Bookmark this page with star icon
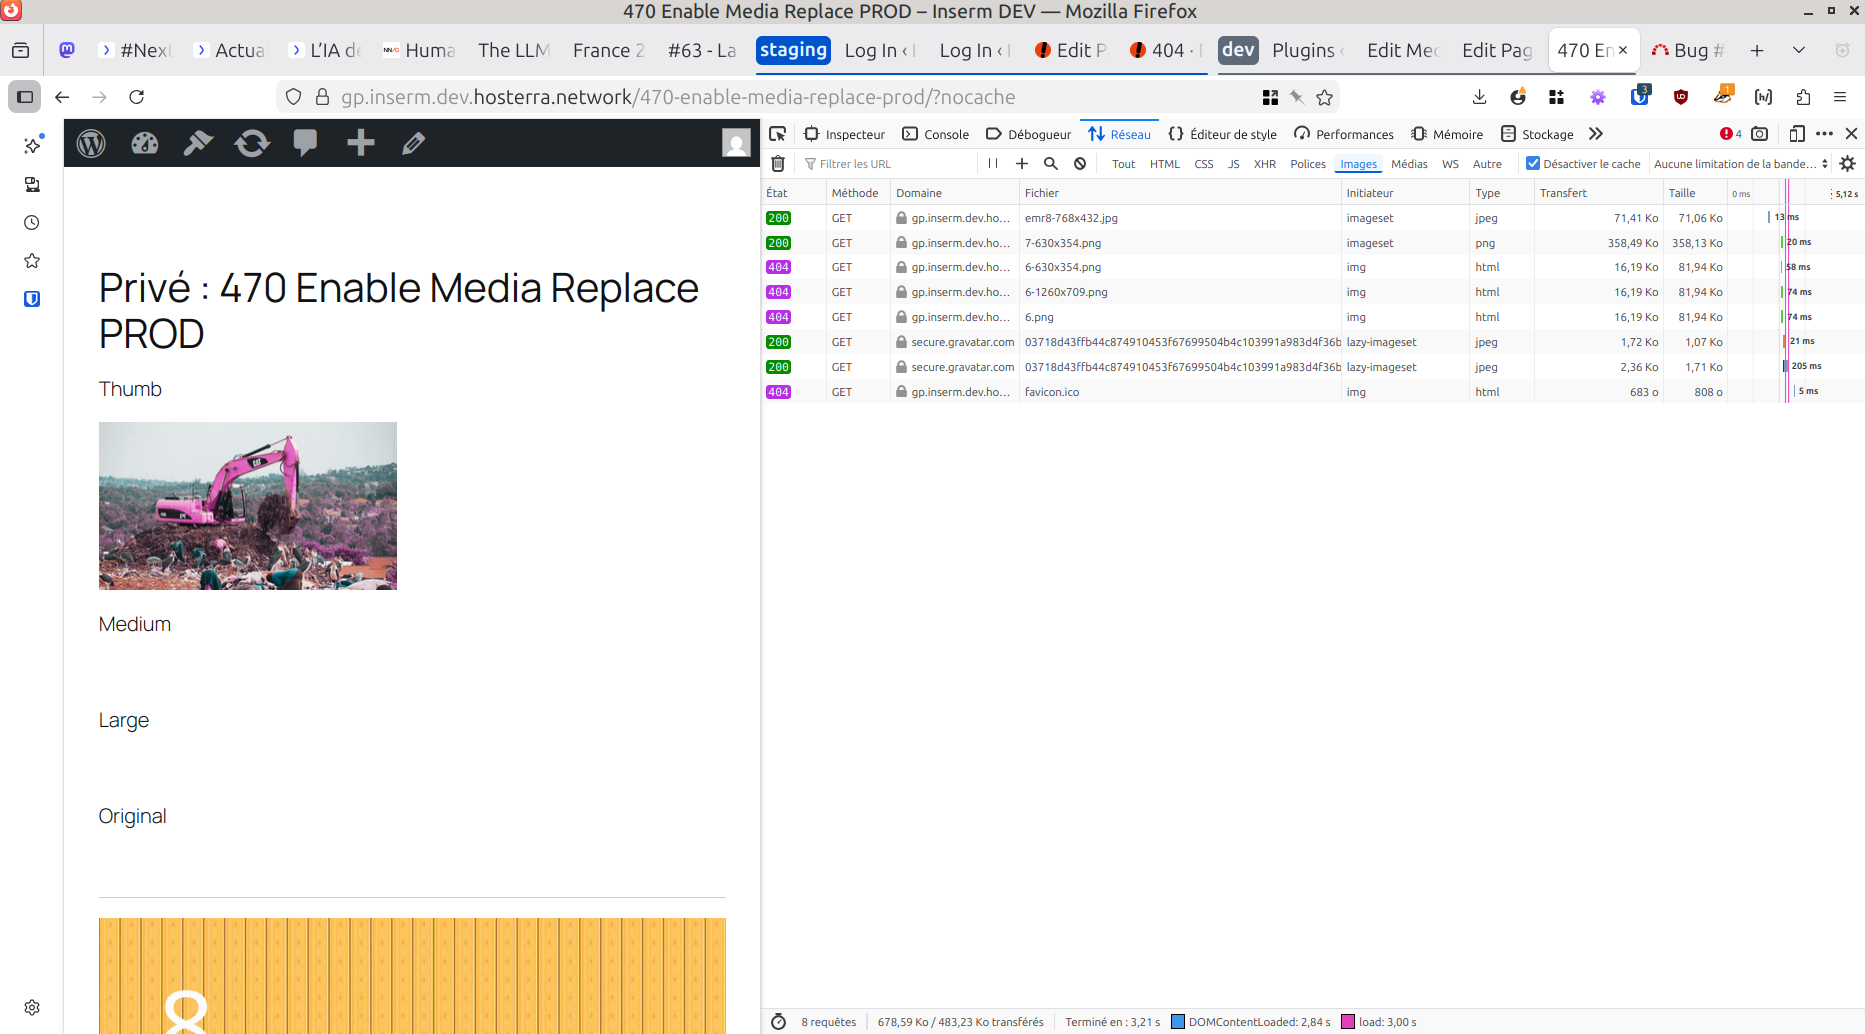 1325,97
